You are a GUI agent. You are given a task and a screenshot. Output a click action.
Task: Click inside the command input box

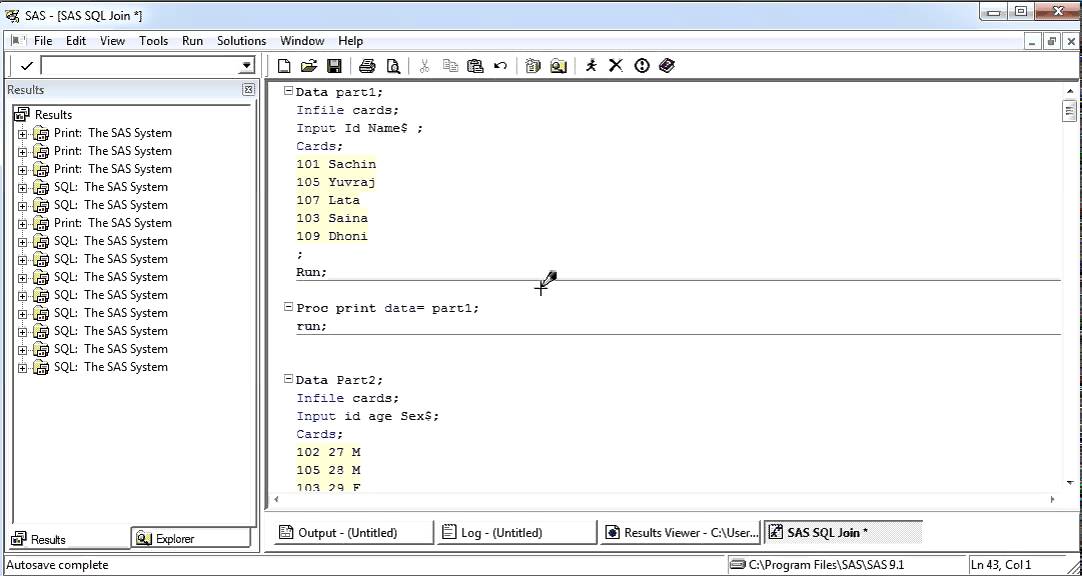(x=141, y=66)
